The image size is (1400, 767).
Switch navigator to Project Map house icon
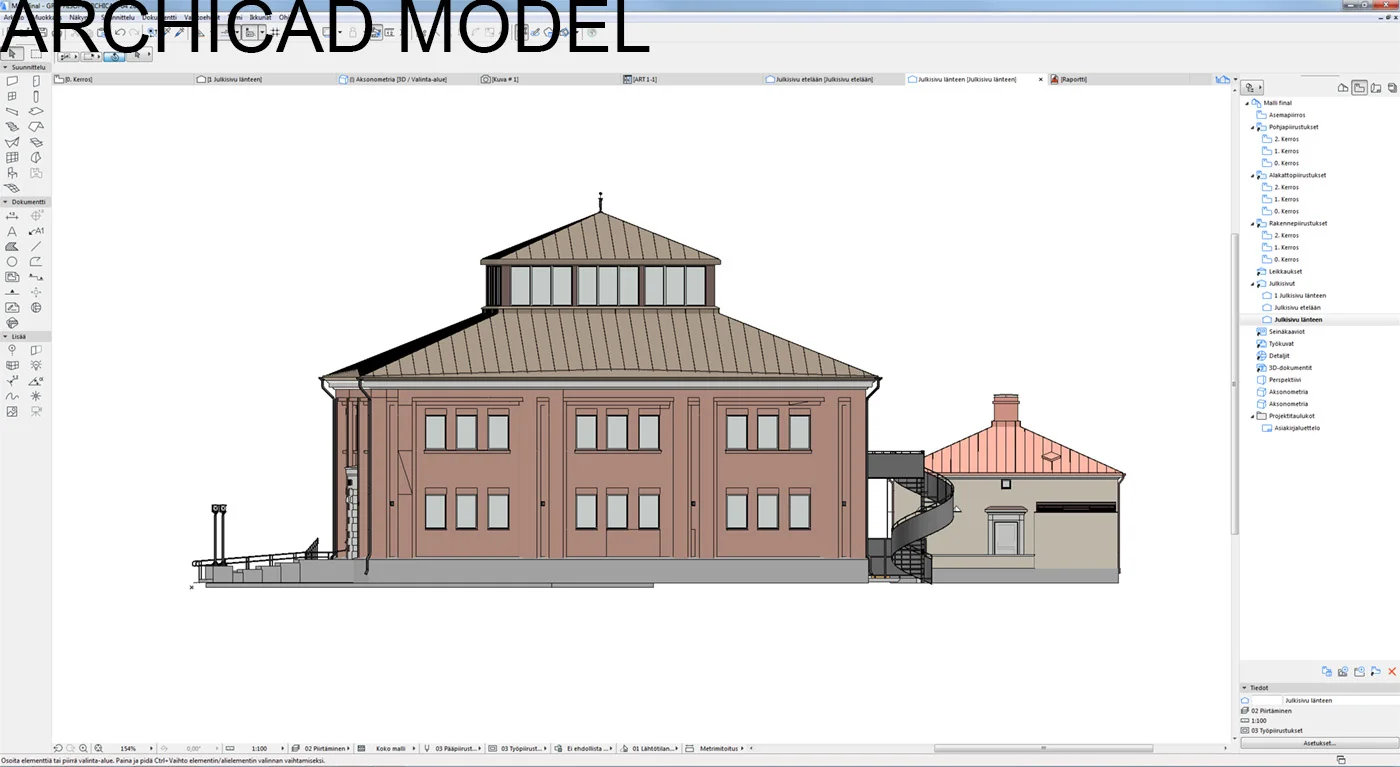click(x=1343, y=88)
